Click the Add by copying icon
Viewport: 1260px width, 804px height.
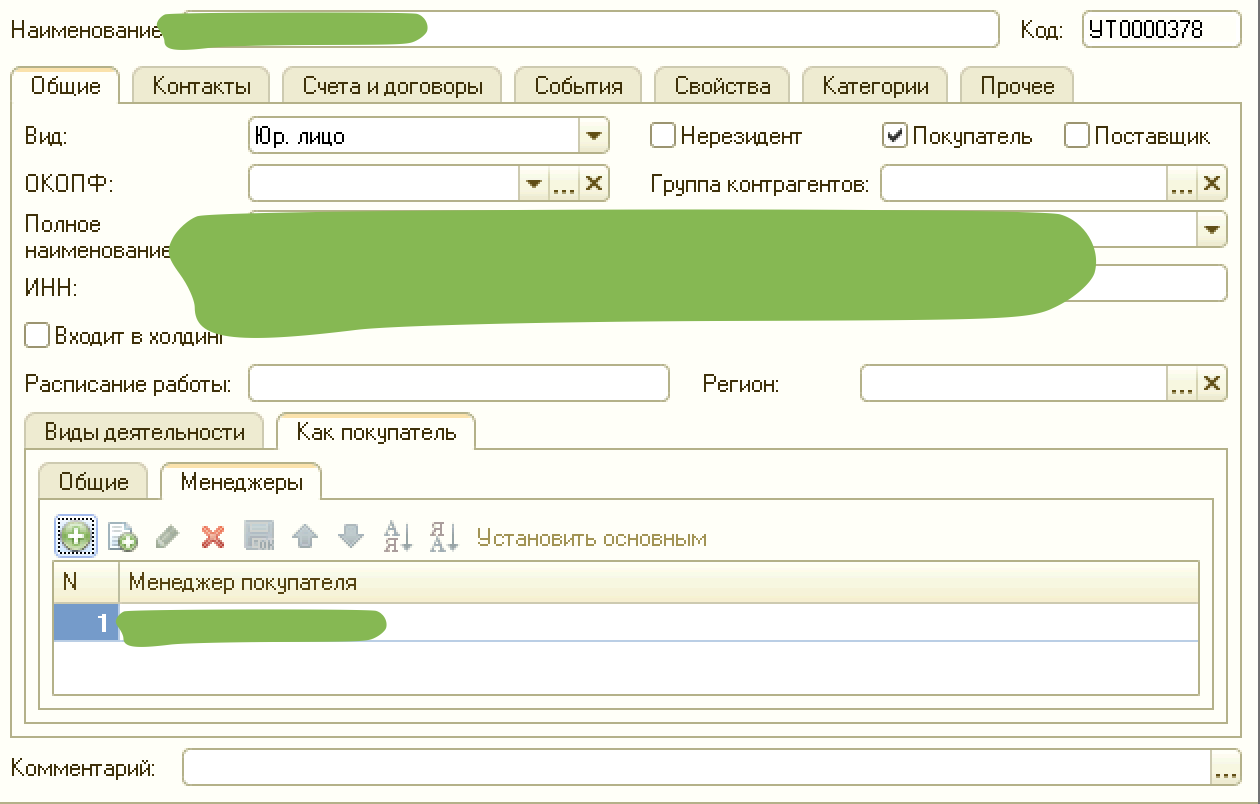(122, 537)
